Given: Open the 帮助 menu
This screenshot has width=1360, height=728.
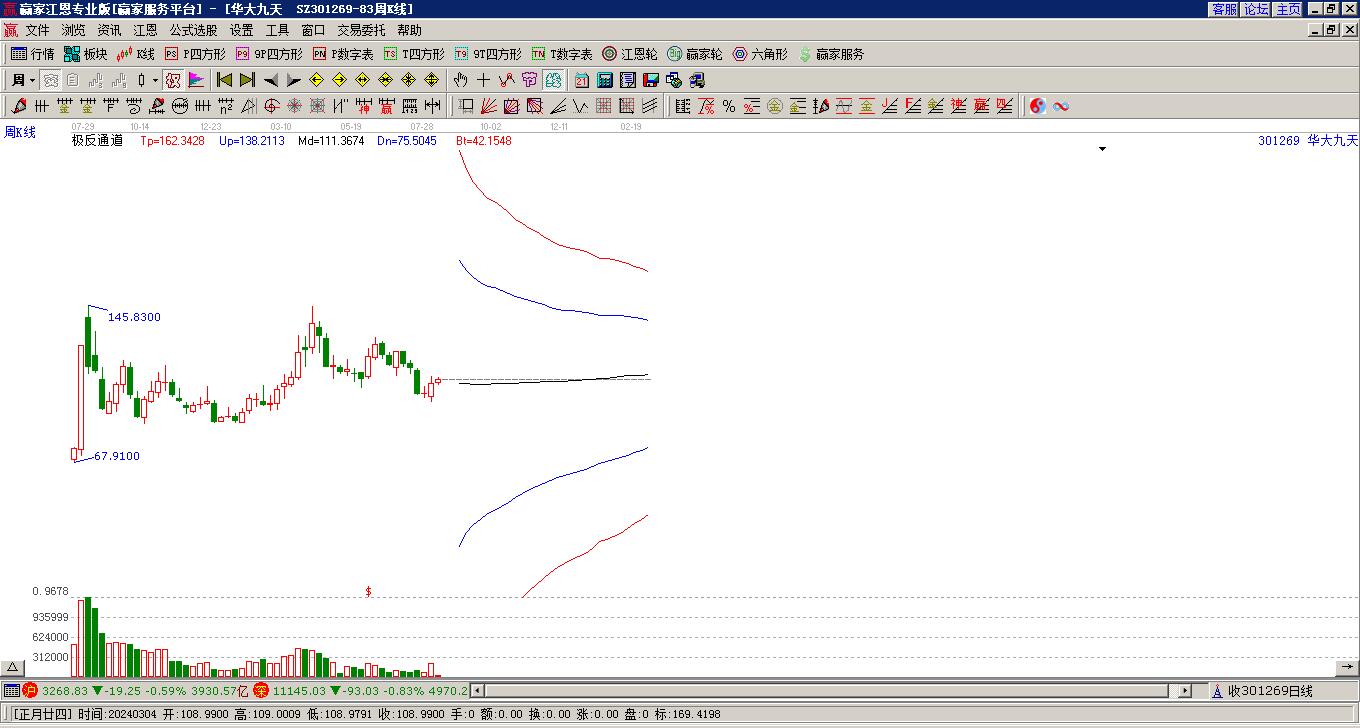Looking at the screenshot, I should [409, 31].
